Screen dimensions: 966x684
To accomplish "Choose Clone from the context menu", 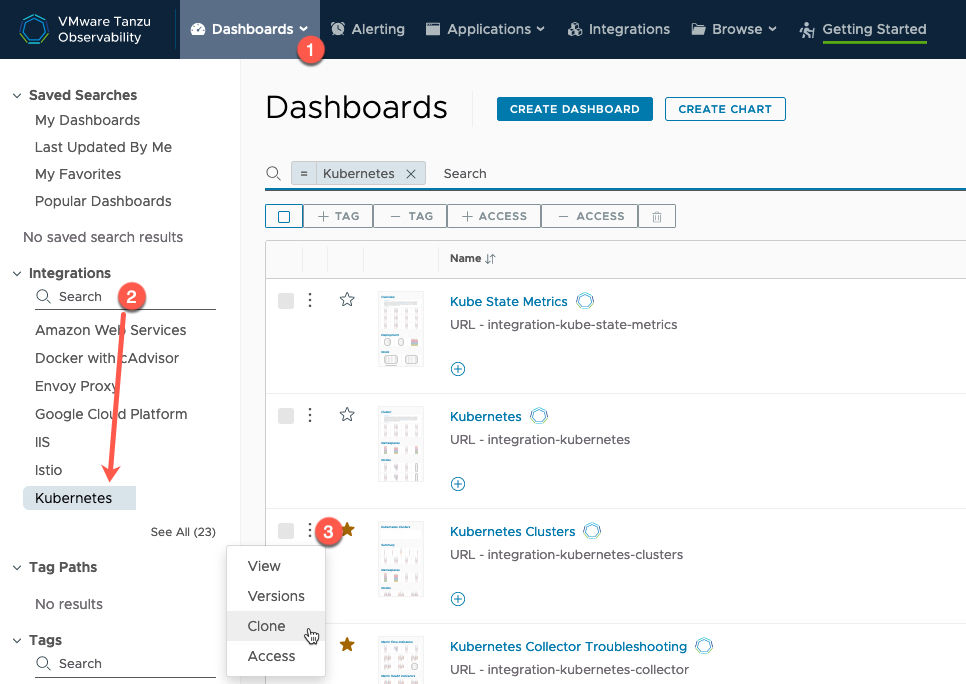I will (x=276, y=626).
